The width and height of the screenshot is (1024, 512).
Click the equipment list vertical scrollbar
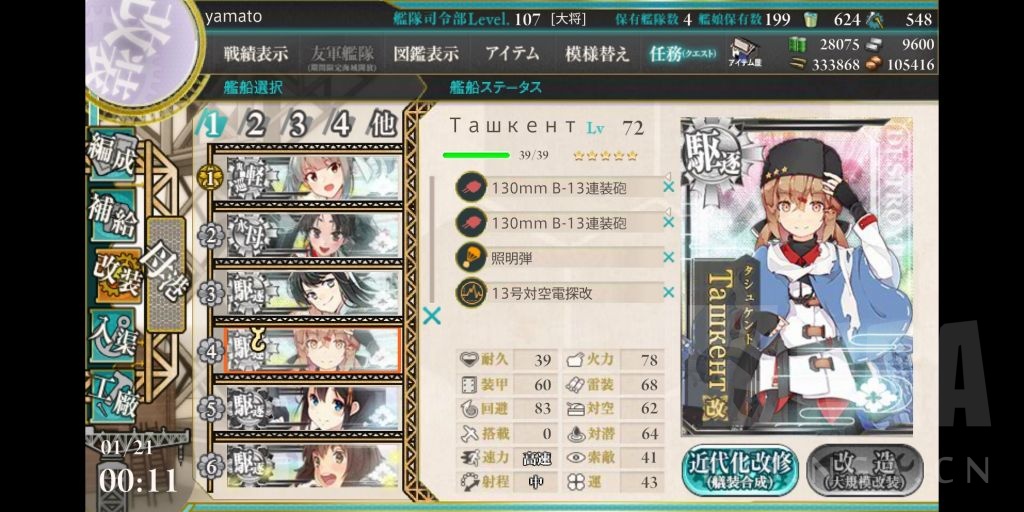pyautogui.click(x=431, y=240)
